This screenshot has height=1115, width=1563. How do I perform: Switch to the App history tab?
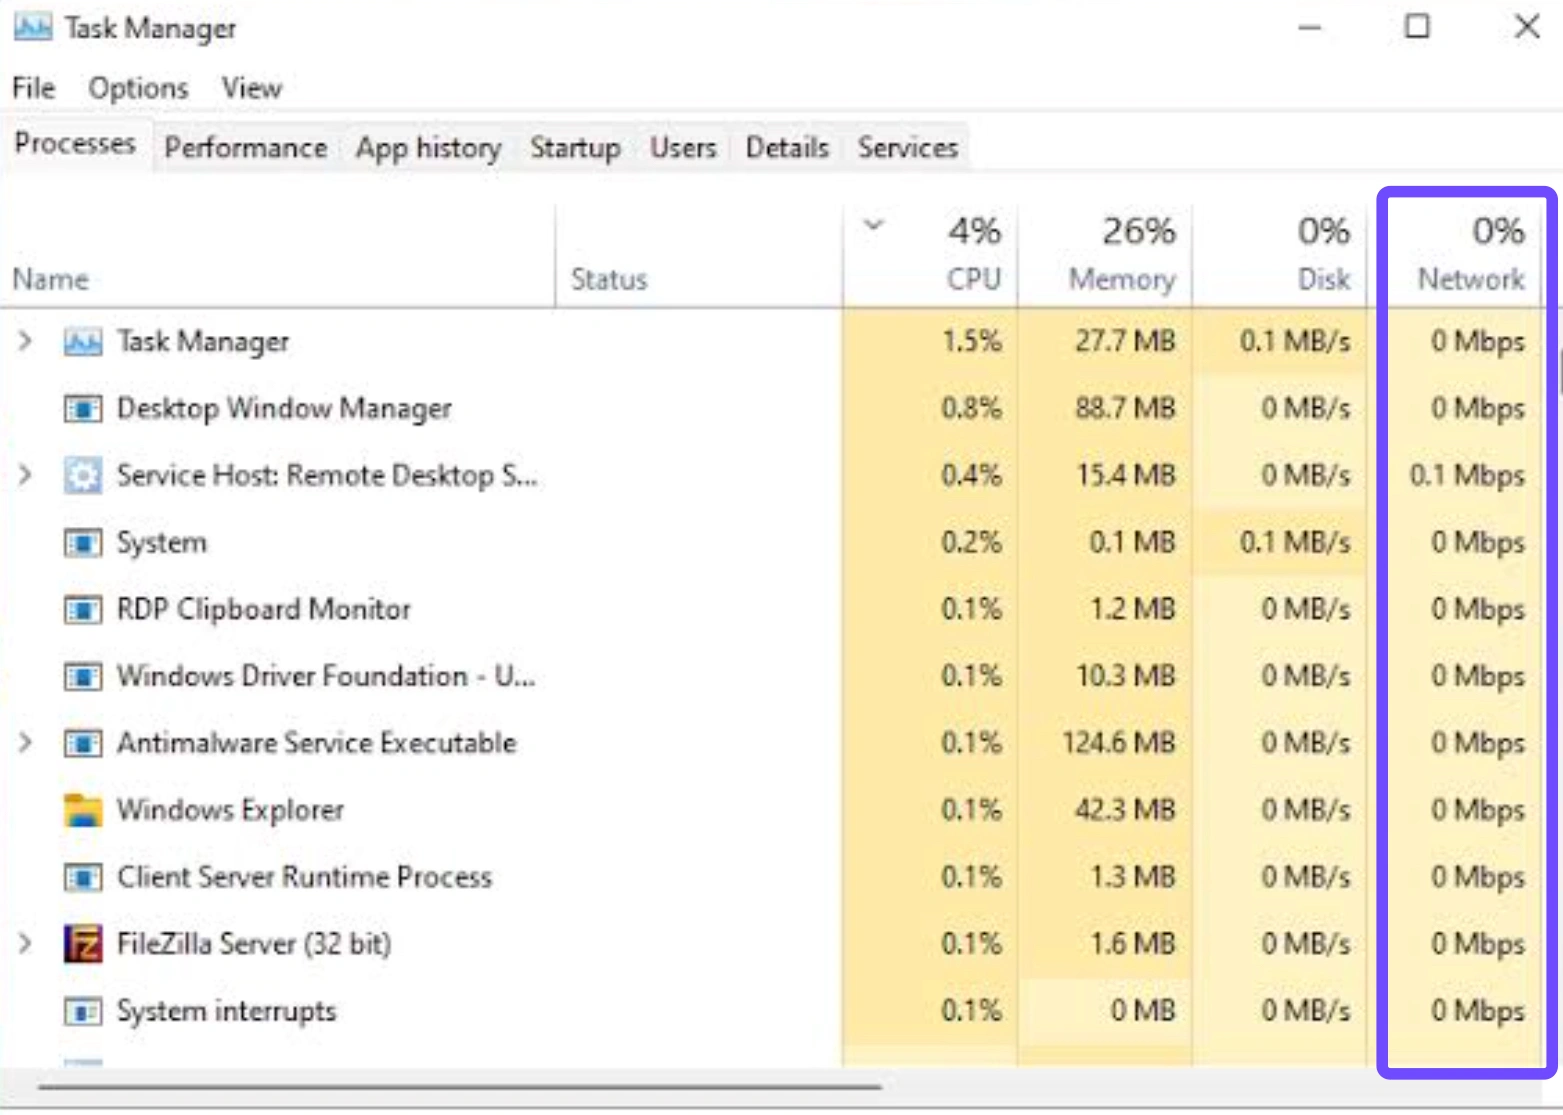429,148
